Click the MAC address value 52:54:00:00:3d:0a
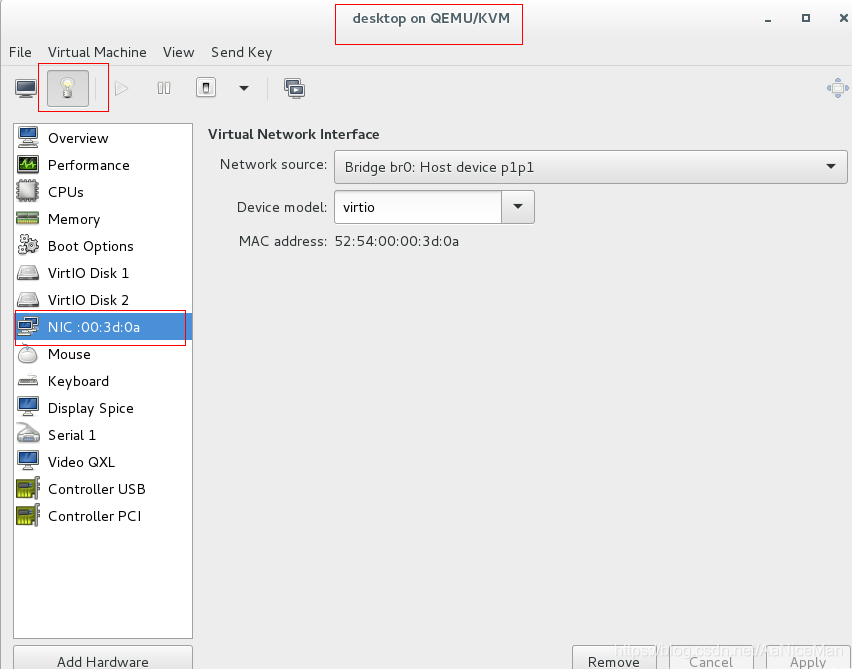Viewport: 852px width, 669px height. click(397, 241)
